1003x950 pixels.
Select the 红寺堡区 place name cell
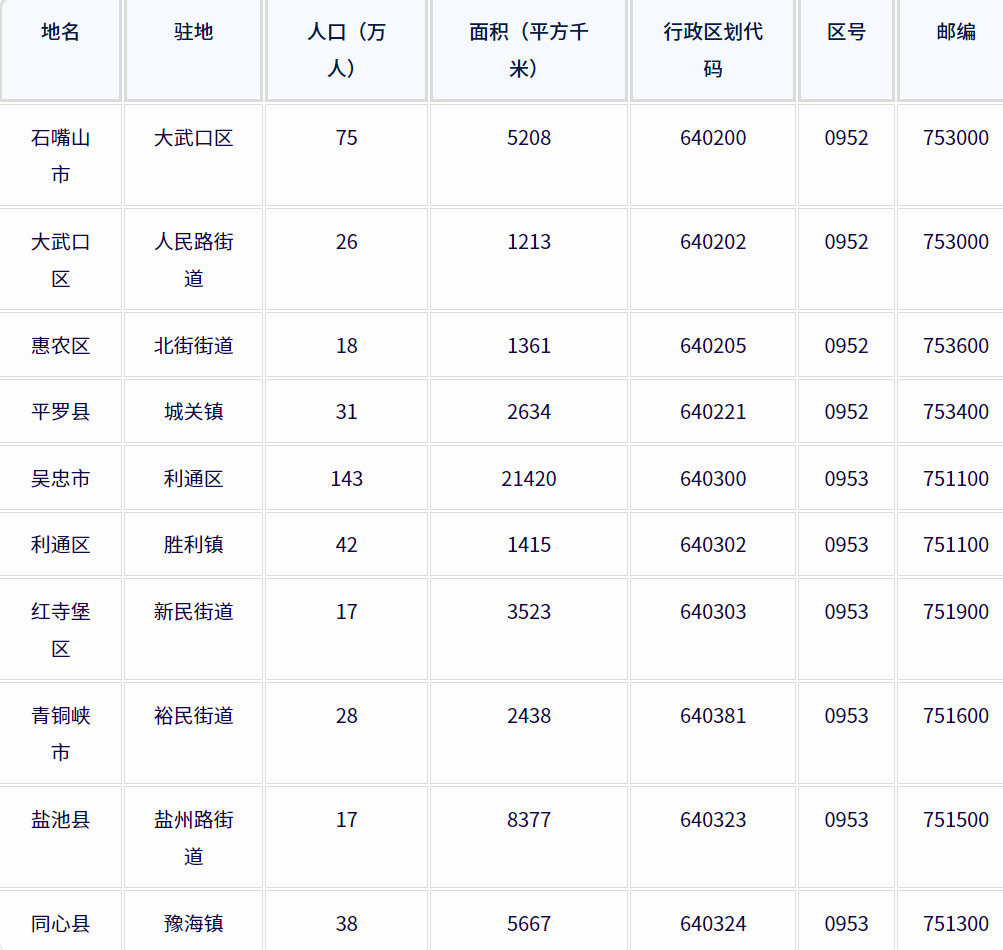(60, 629)
